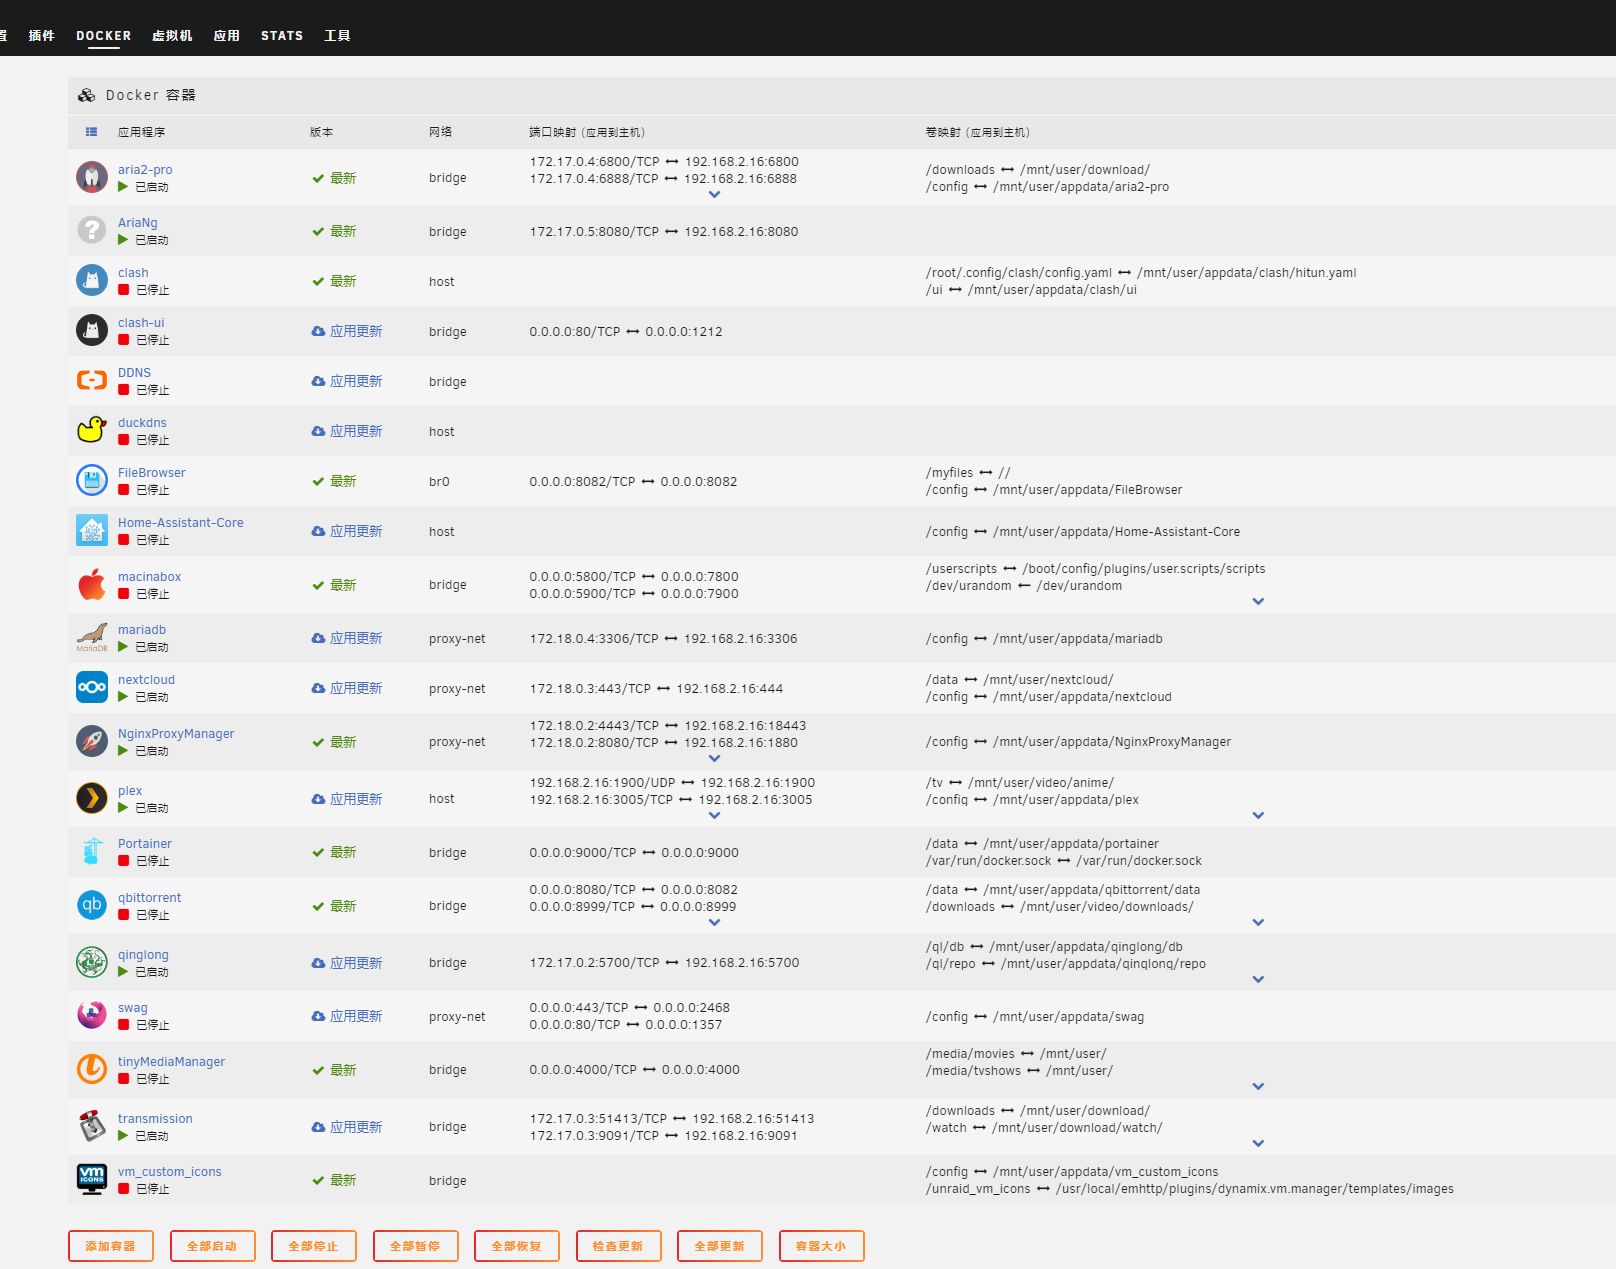Click the list view icon beside 应用程序 header
The width and height of the screenshot is (1616, 1269).
[x=92, y=132]
